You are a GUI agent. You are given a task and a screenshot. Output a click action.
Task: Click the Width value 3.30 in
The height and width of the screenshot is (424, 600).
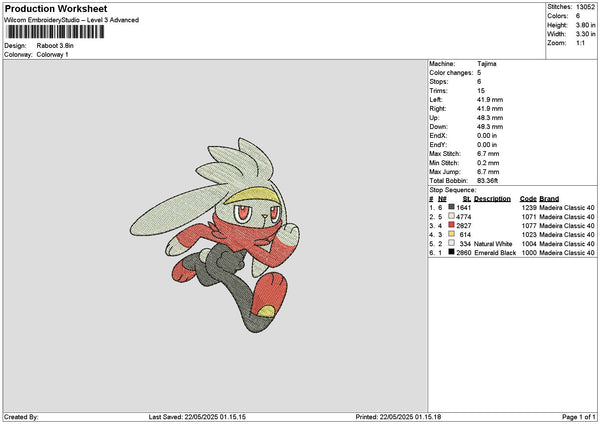(x=585, y=34)
